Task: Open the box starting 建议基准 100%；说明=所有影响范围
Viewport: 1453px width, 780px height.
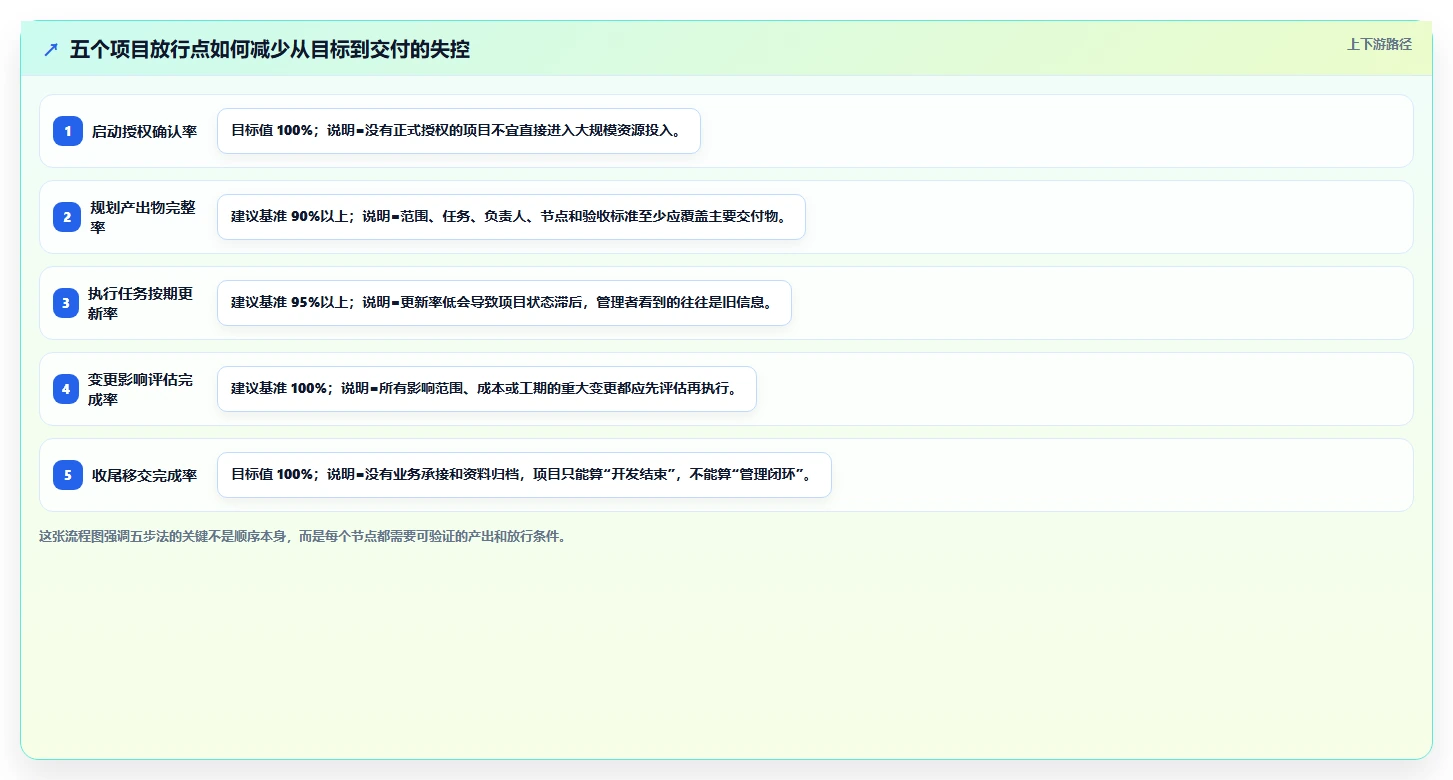Action: (x=487, y=389)
